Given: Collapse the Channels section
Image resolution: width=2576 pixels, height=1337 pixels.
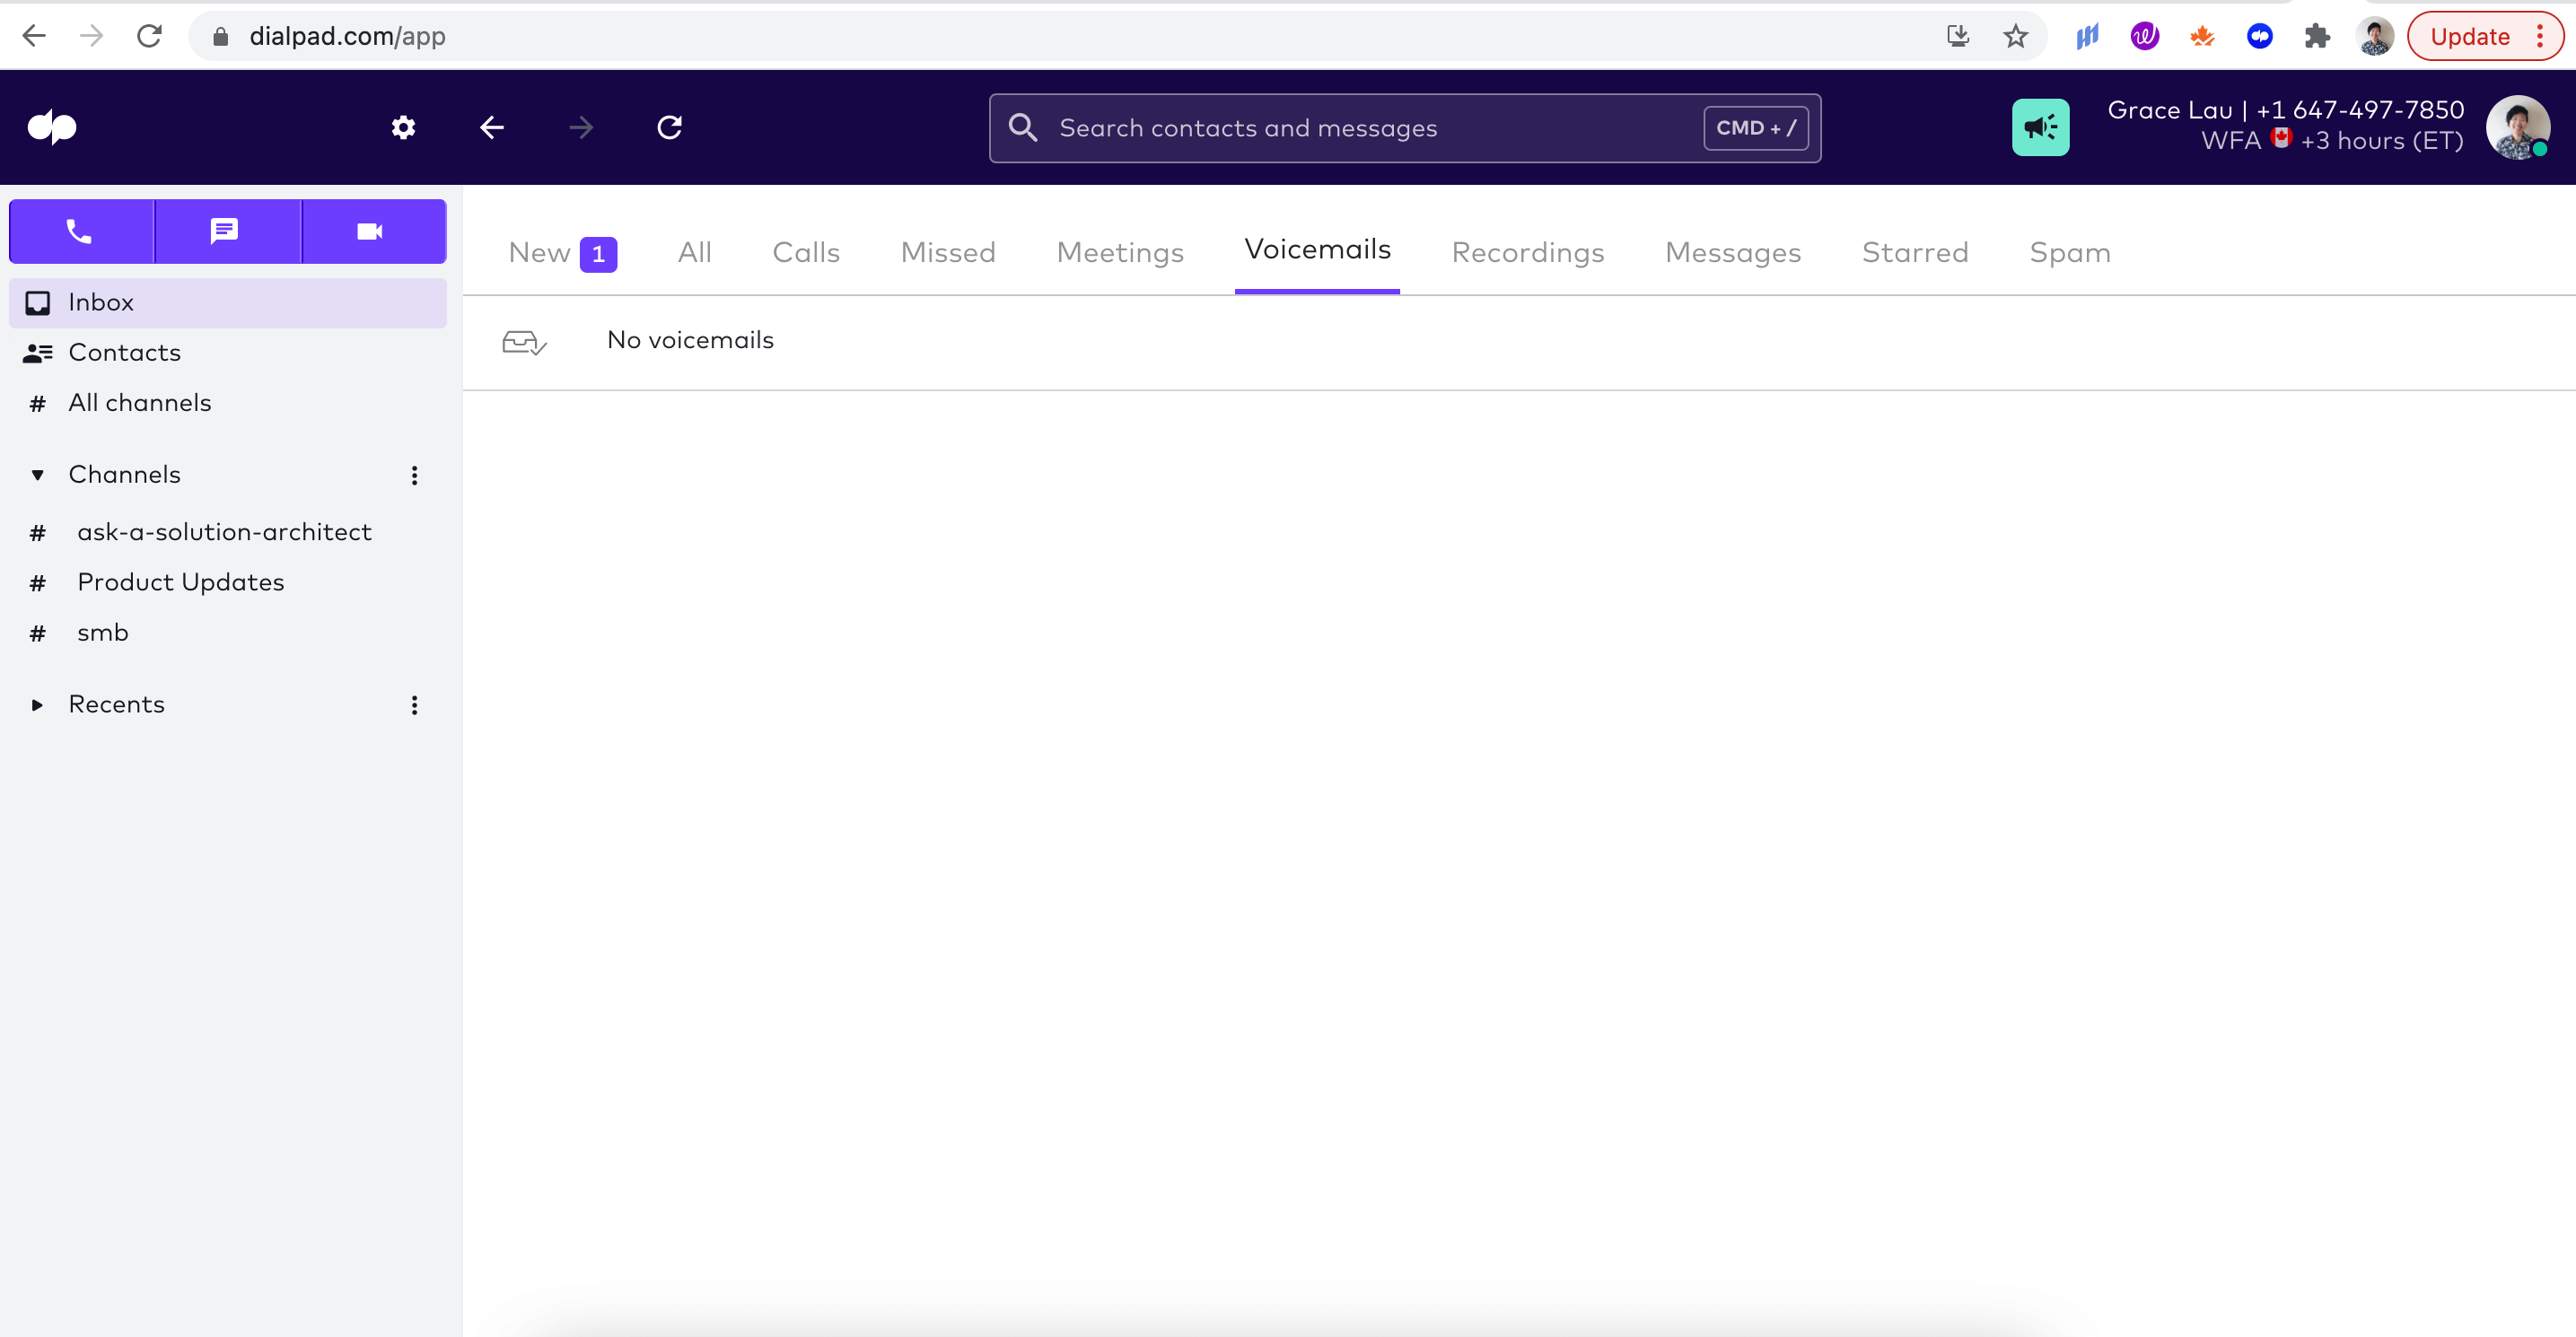Looking at the screenshot, I should coord(37,475).
